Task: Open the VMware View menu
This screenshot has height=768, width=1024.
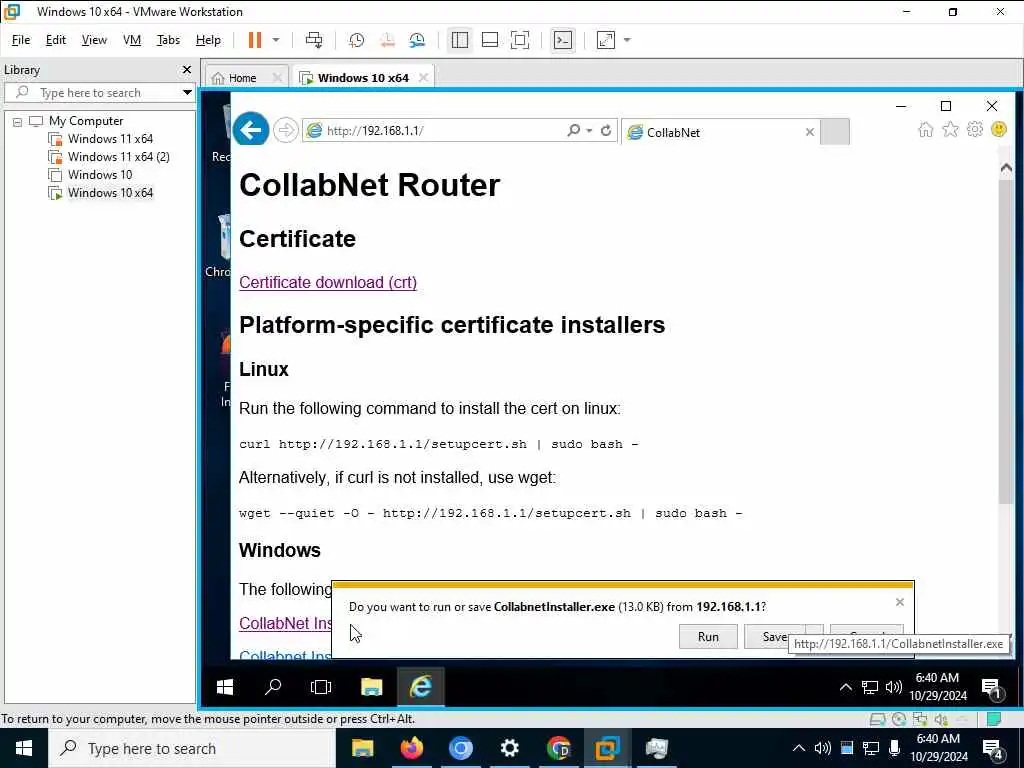Action: 94,40
